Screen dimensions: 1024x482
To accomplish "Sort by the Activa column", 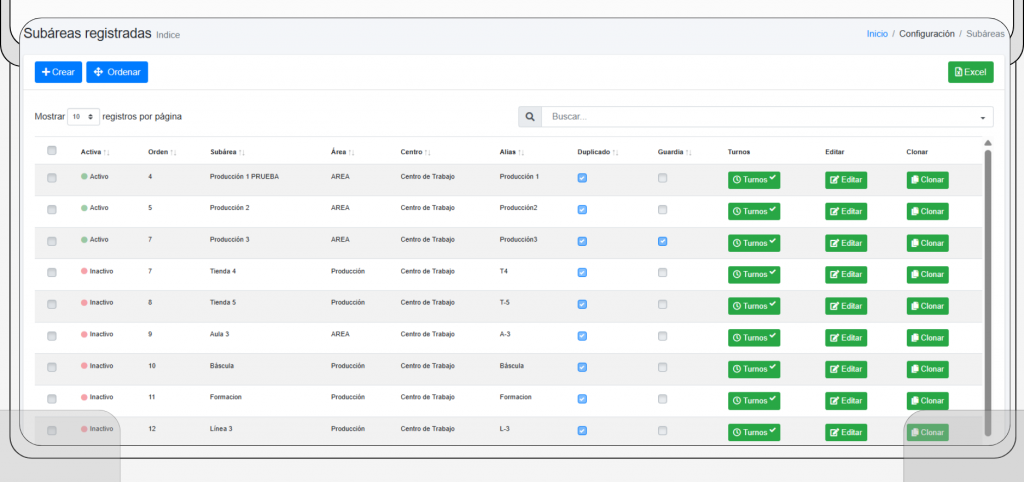I will click(x=95, y=152).
